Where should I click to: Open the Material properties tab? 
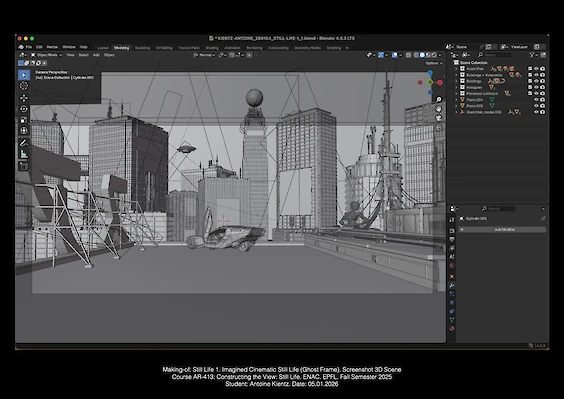[452, 328]
